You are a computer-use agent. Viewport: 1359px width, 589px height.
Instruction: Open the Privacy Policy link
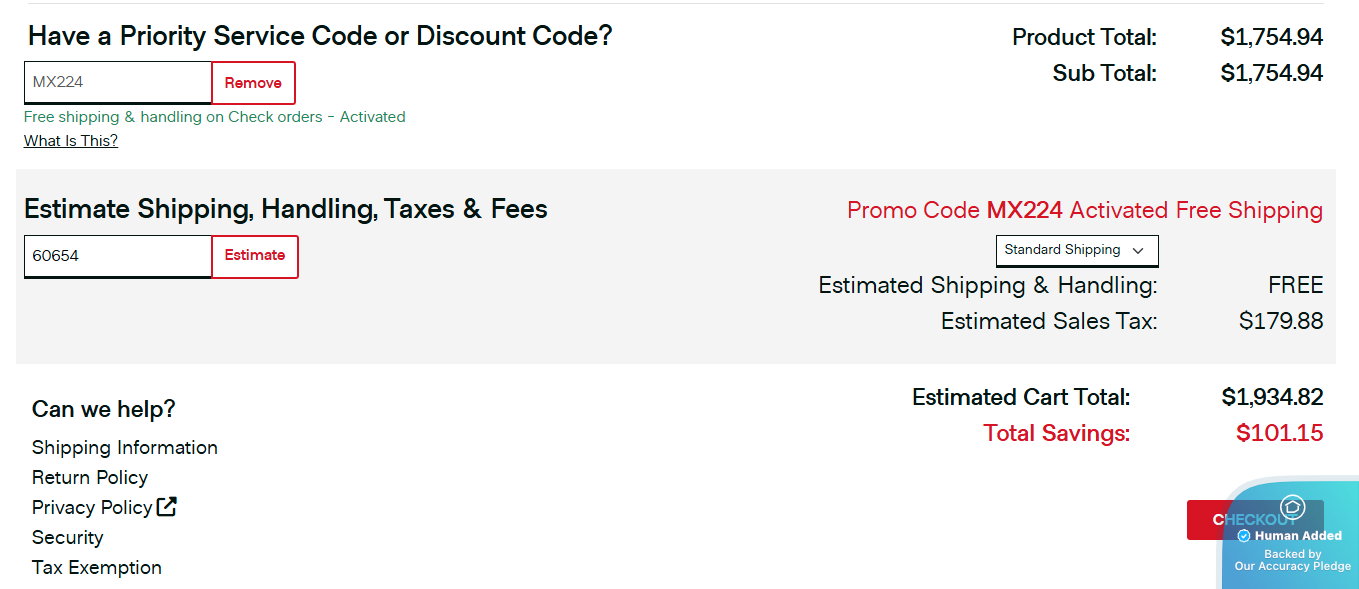92,507
